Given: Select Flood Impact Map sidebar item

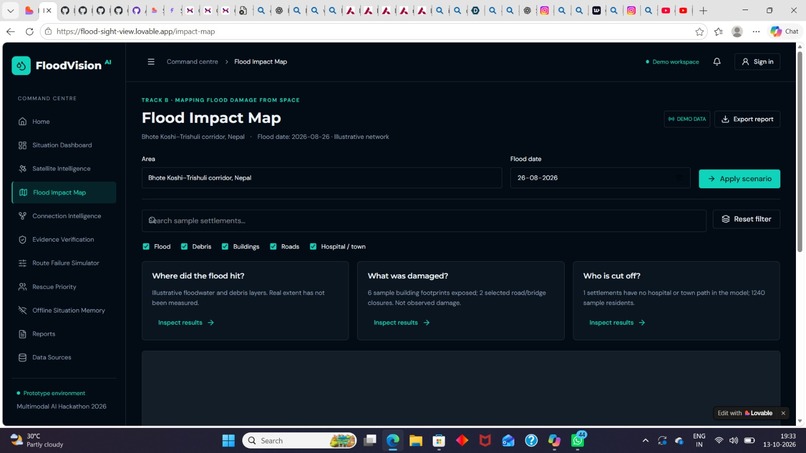Looking at the screenshot, I should (x=64, y=192).
